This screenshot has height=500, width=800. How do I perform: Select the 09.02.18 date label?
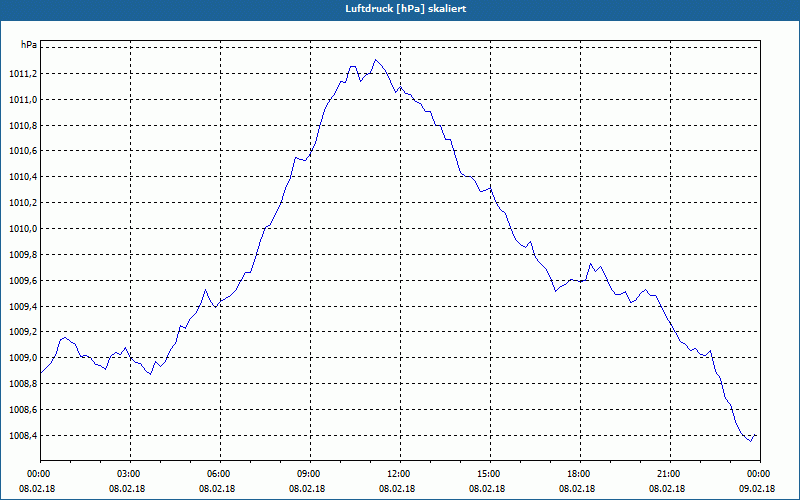point(757,489)
